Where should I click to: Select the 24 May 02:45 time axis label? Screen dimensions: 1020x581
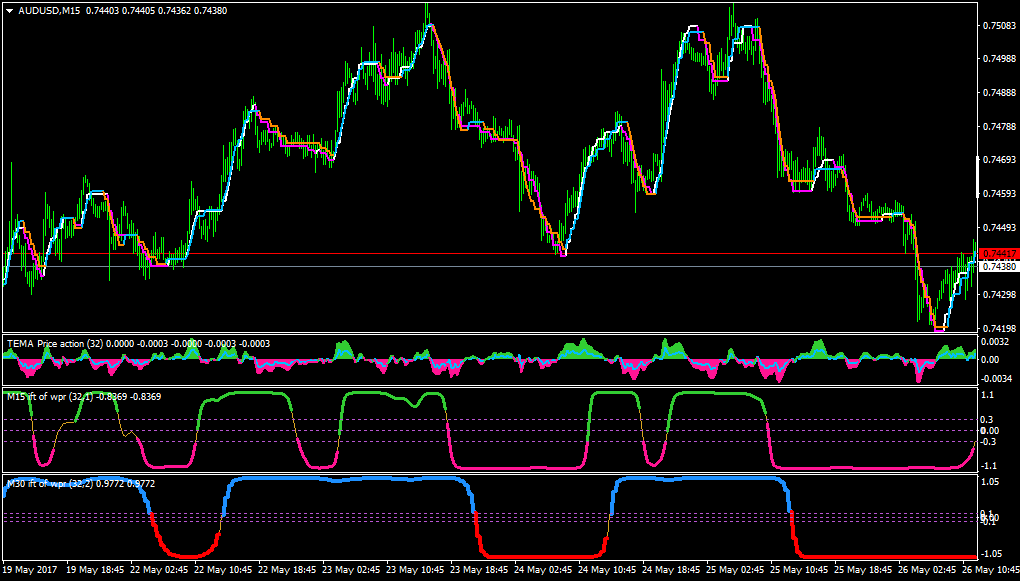pos(541,569)
